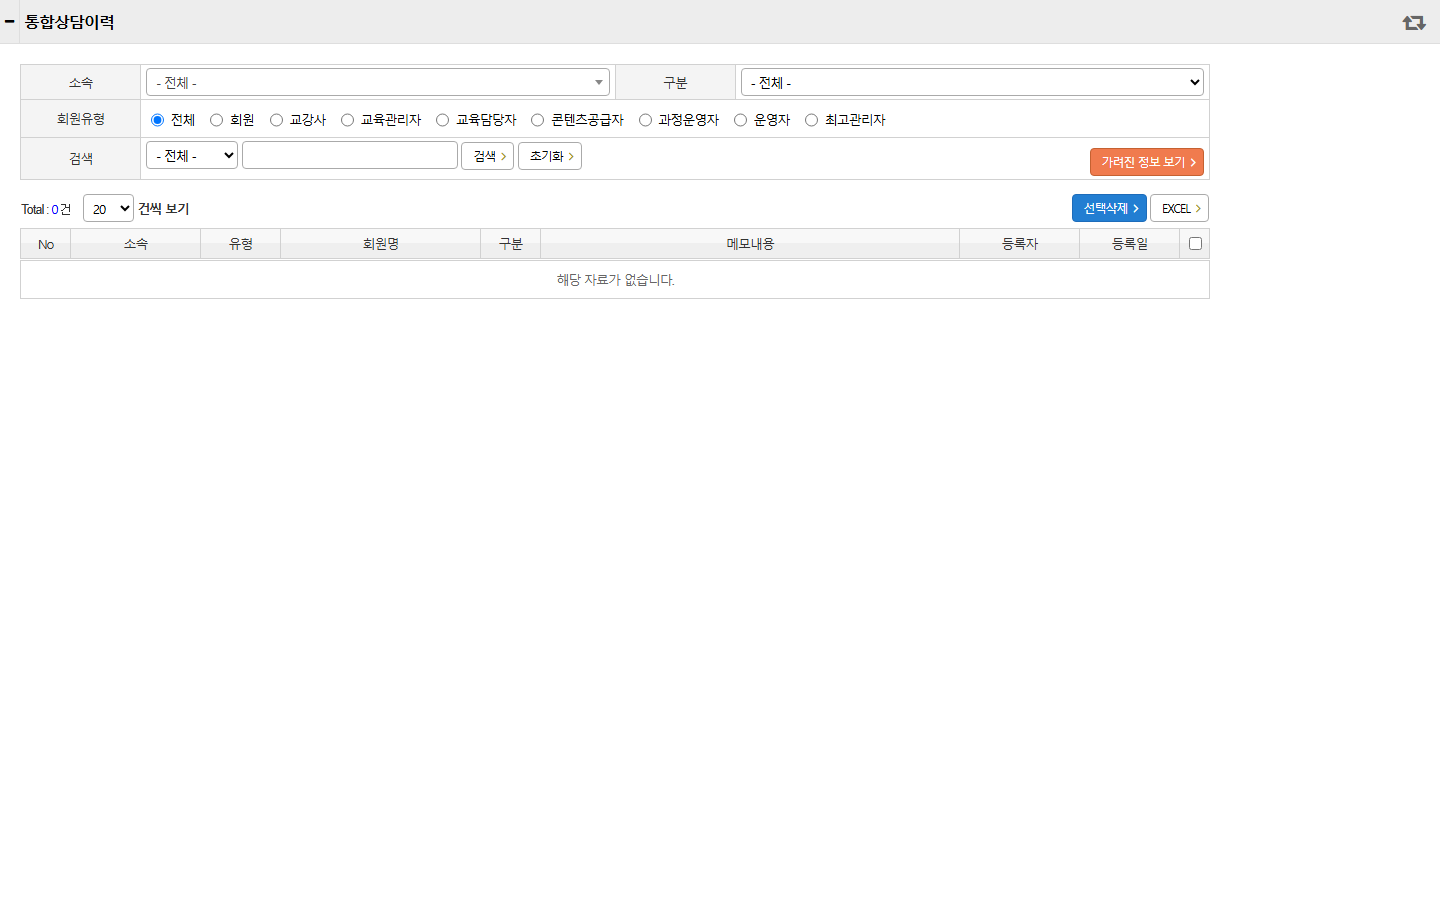Screen dimensions: 1440x900
Task: Select the 운영자 radio button
Action: [740, 120]
